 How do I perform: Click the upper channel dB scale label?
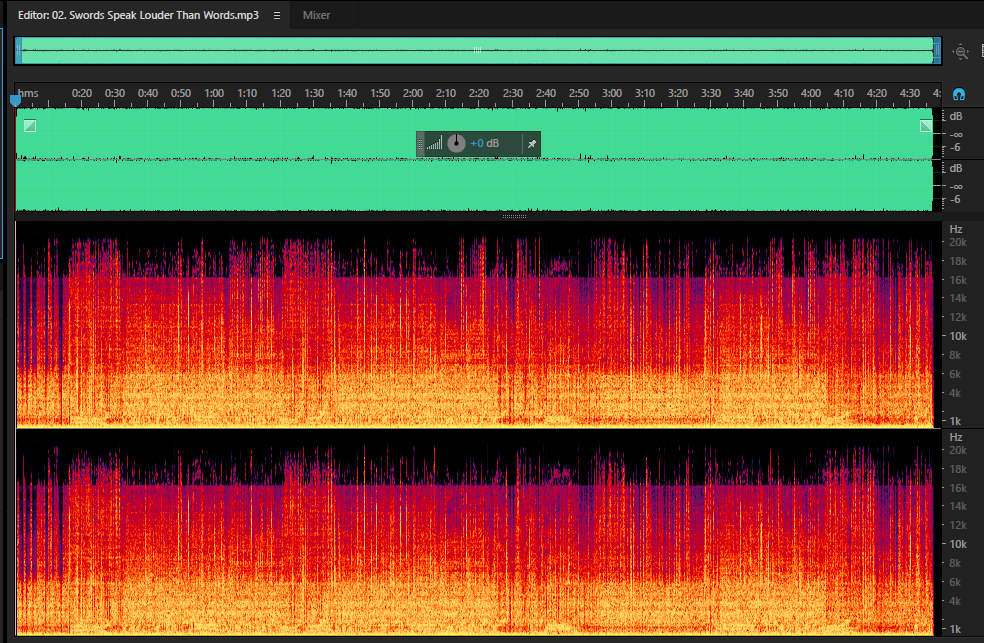tap(956, 117)
